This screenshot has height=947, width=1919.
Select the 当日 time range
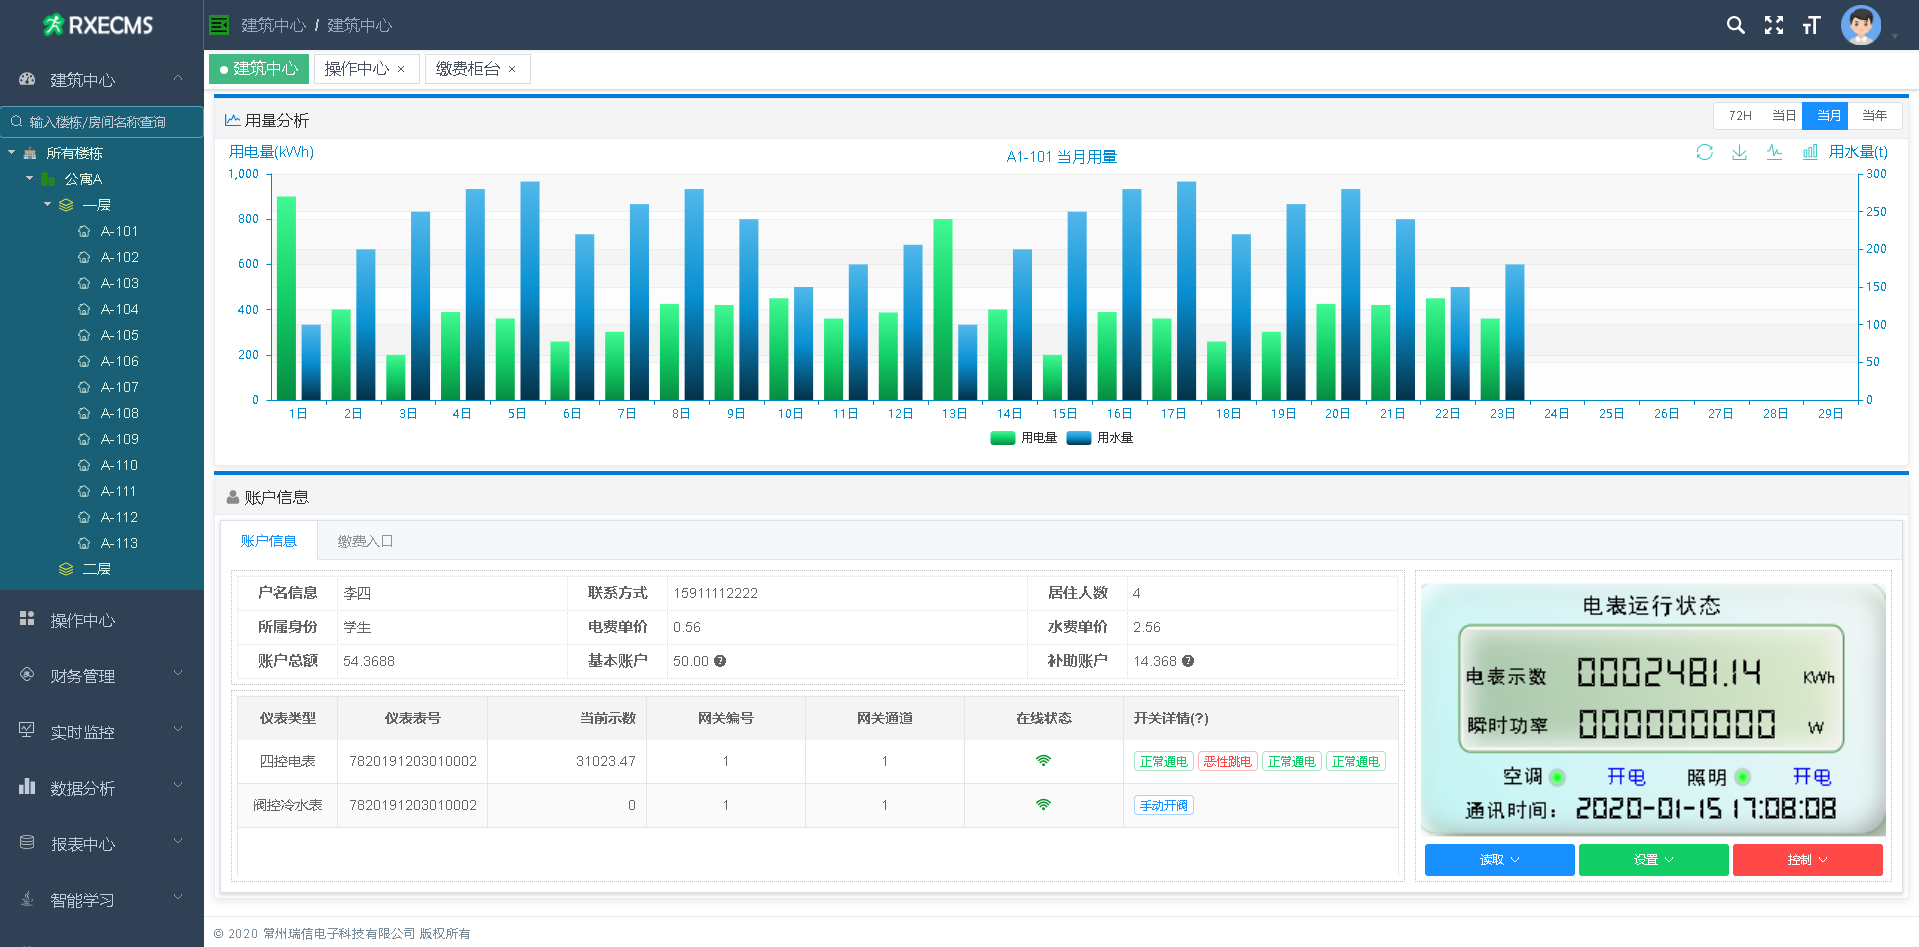point(1783,116)
